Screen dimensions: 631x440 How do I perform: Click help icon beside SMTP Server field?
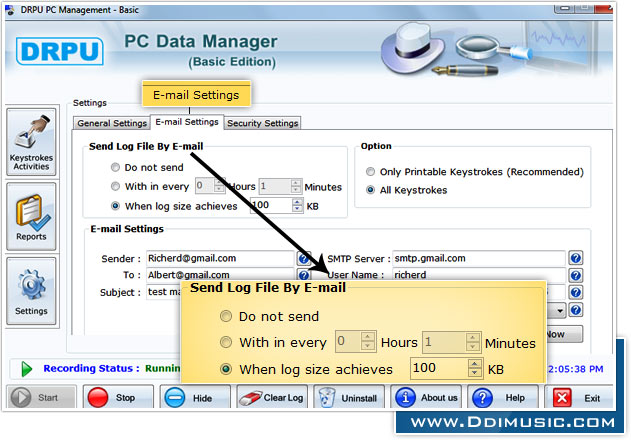(x=576, y=258)
